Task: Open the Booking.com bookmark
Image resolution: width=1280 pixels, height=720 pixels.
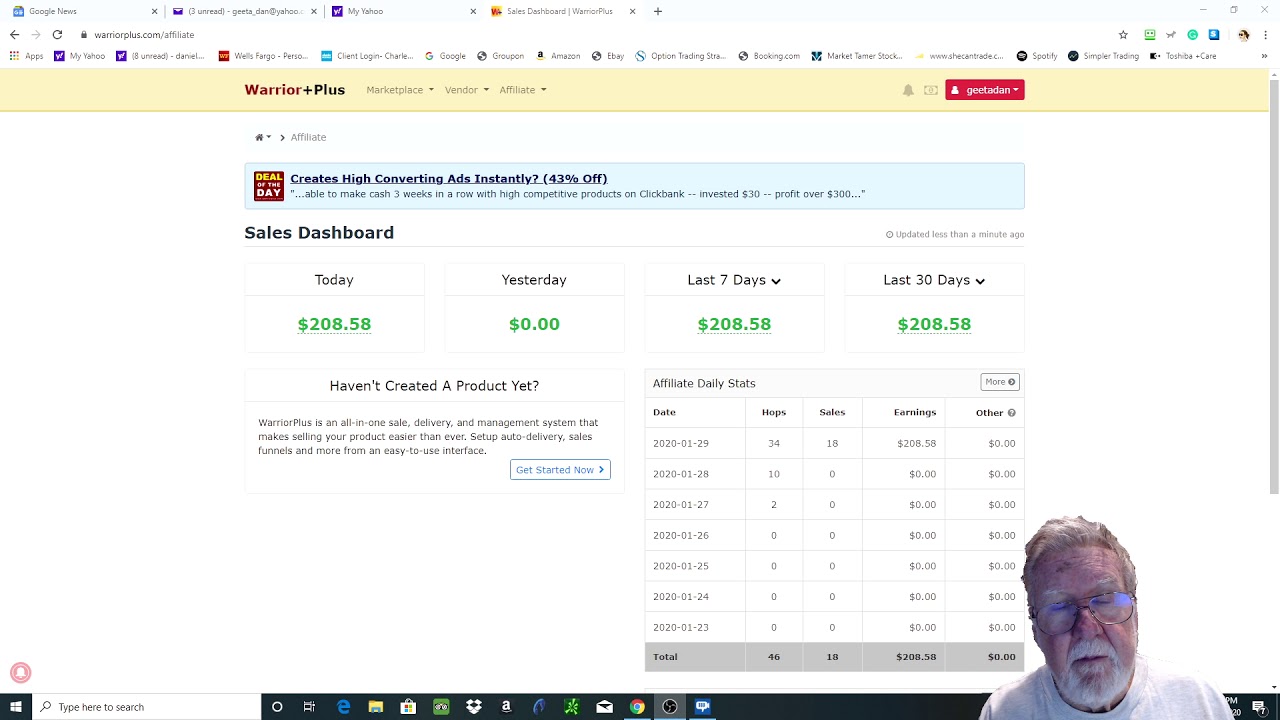Action: point(769,56)
